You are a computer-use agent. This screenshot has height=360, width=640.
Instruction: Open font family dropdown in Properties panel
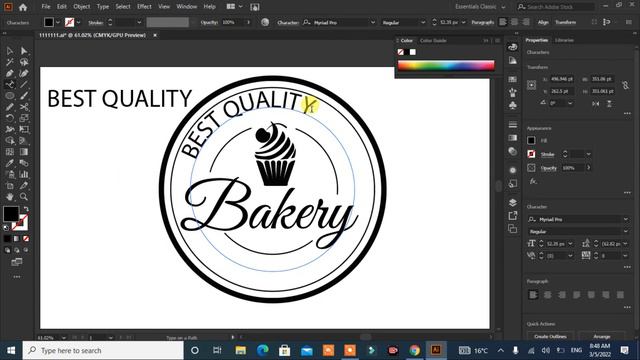[625, 219]
